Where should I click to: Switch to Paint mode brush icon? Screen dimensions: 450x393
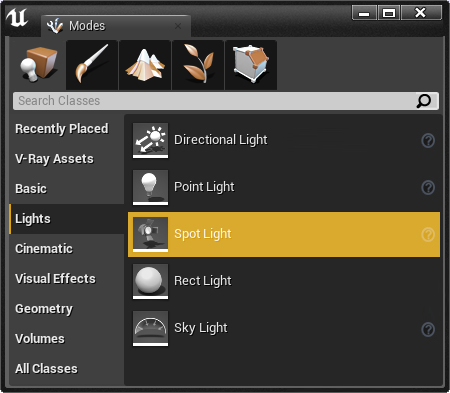coord(92,65)
